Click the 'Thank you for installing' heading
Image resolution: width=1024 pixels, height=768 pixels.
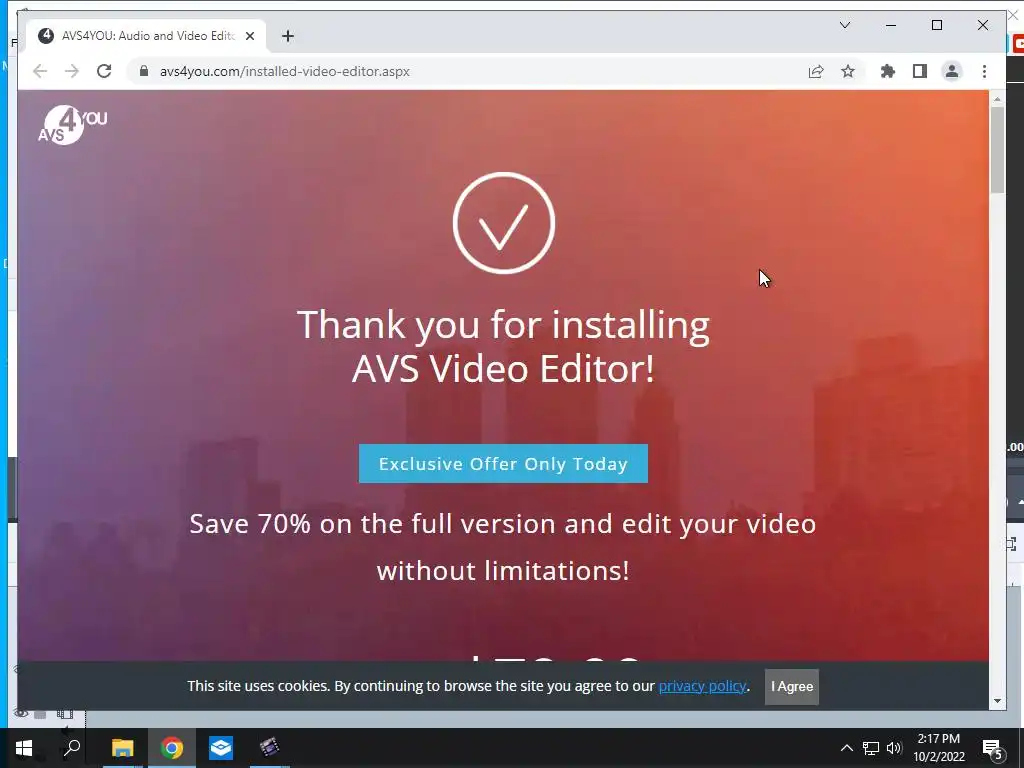pyautogui.click(x=503, y=346)
